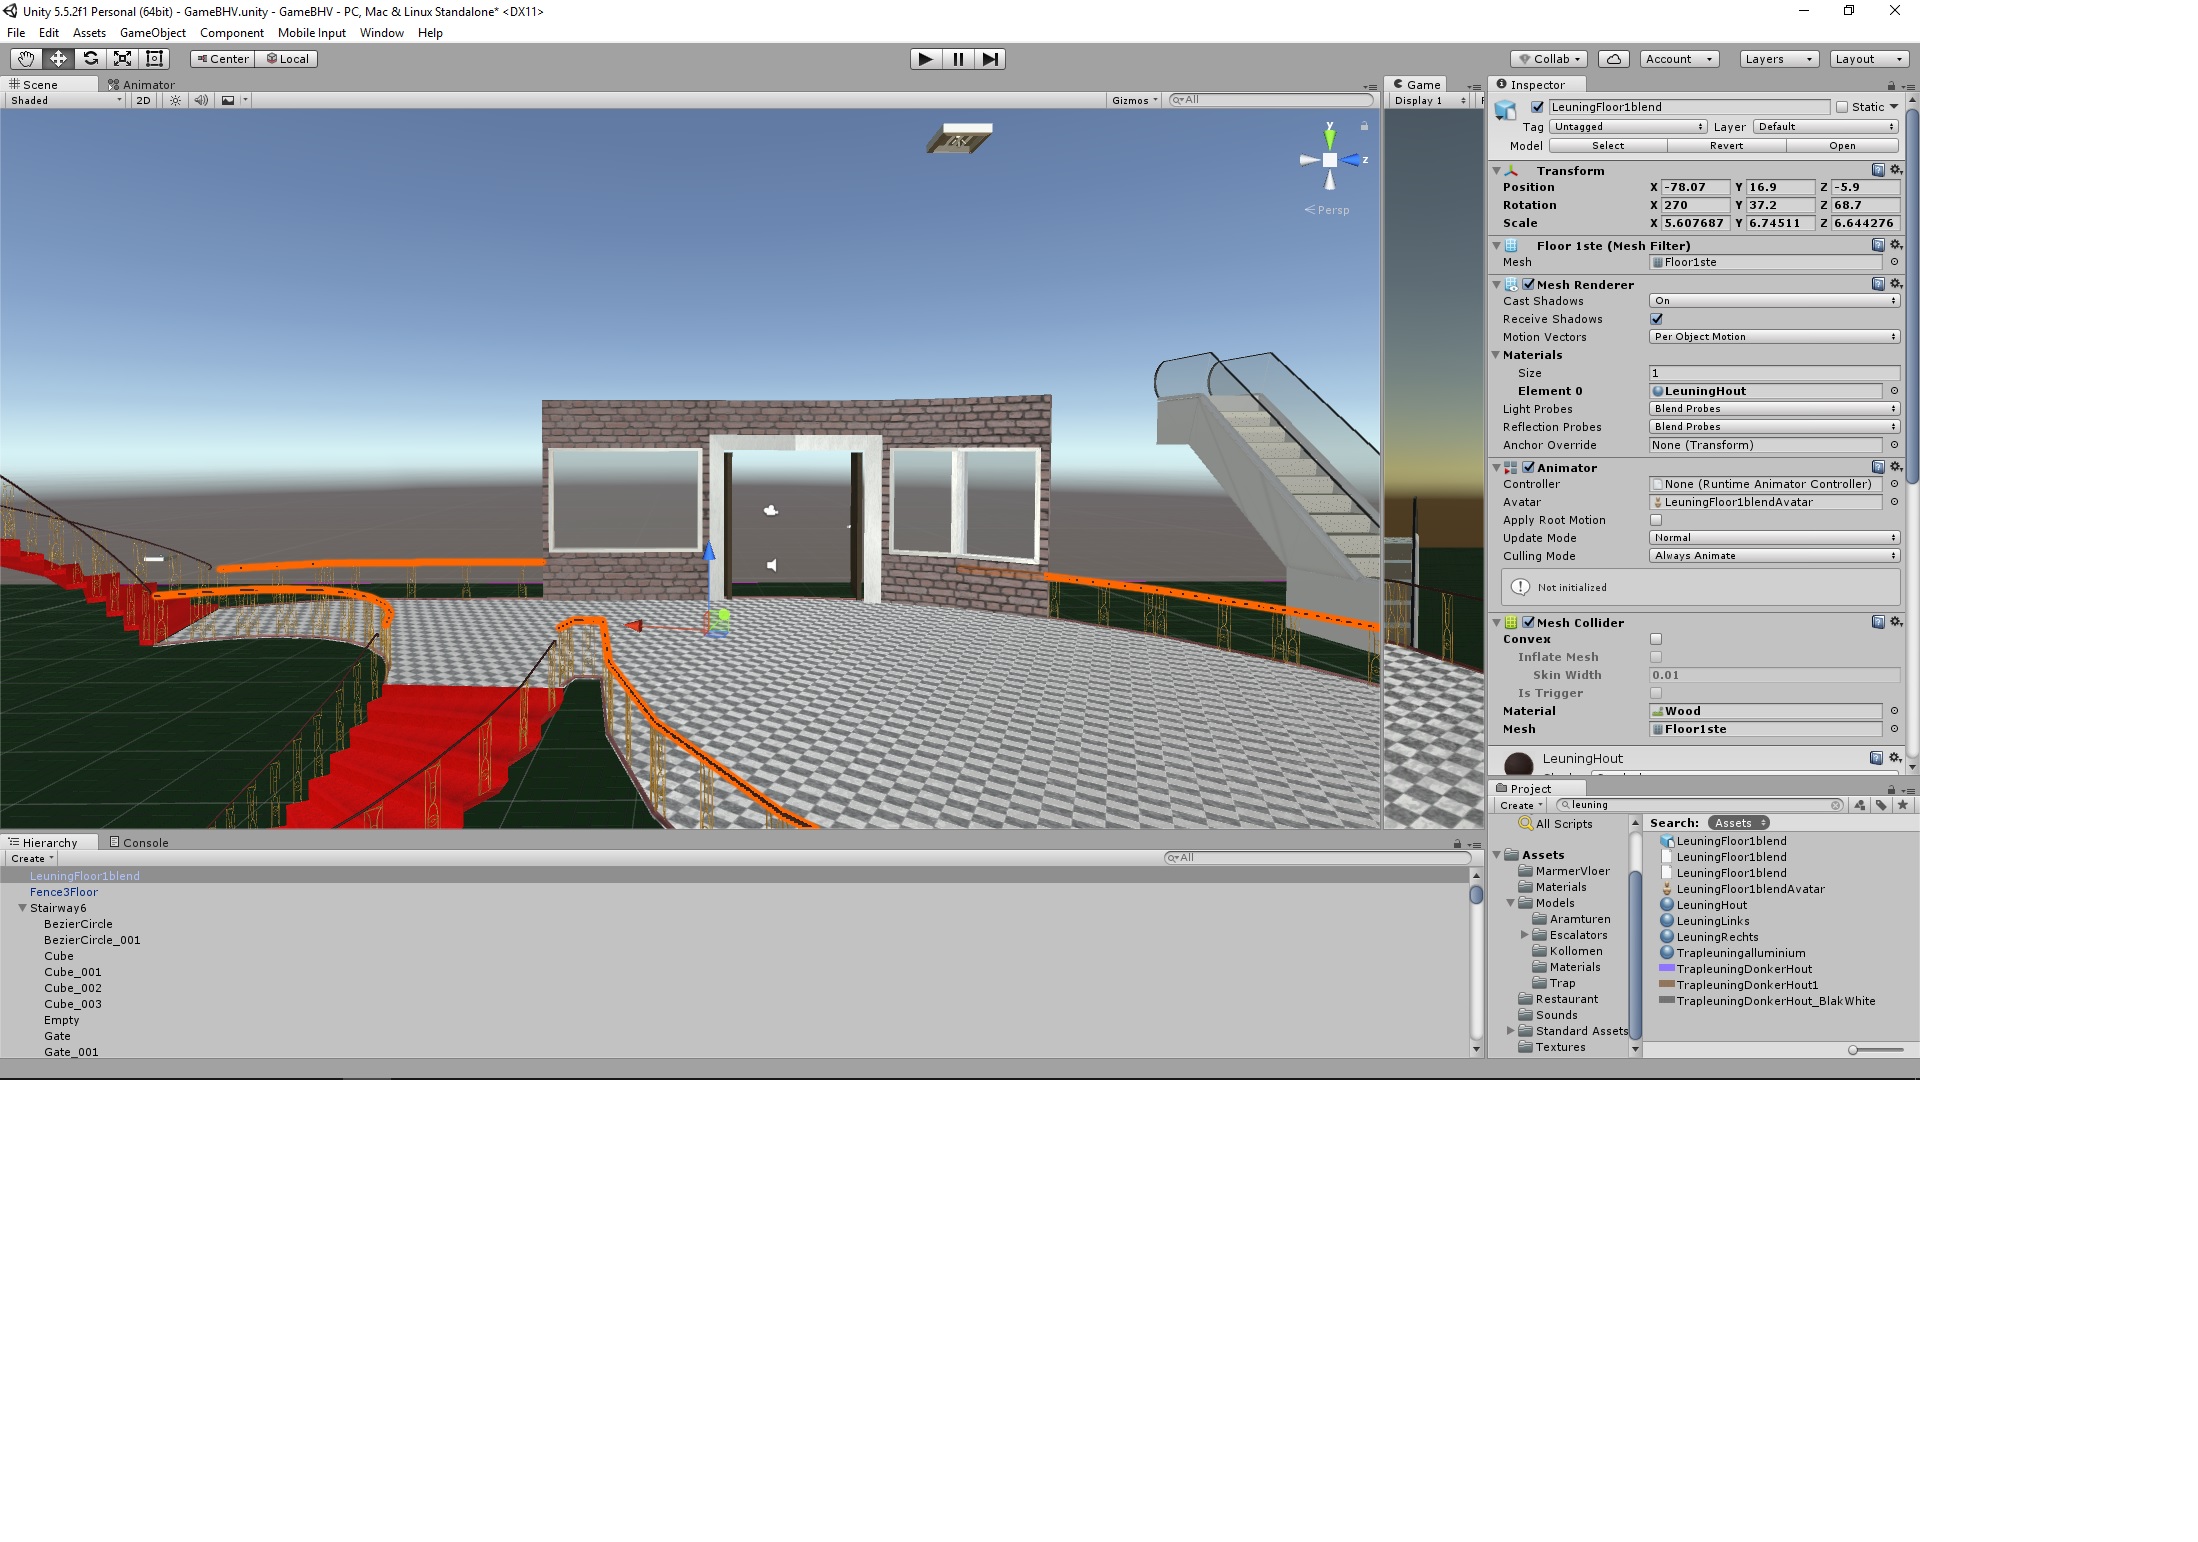Viewport: 2198px width, 1542px height.
Task: Toggle Is Trigger on the Mesh Collider
Action: coord(1658,693)
